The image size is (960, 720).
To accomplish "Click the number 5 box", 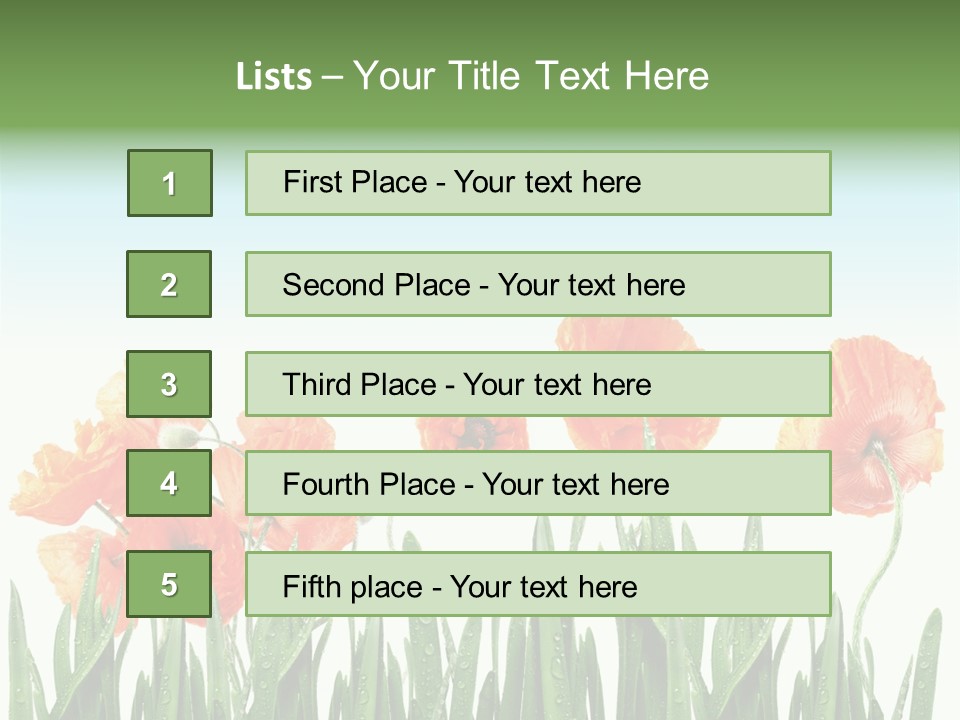I will point(169,584).
